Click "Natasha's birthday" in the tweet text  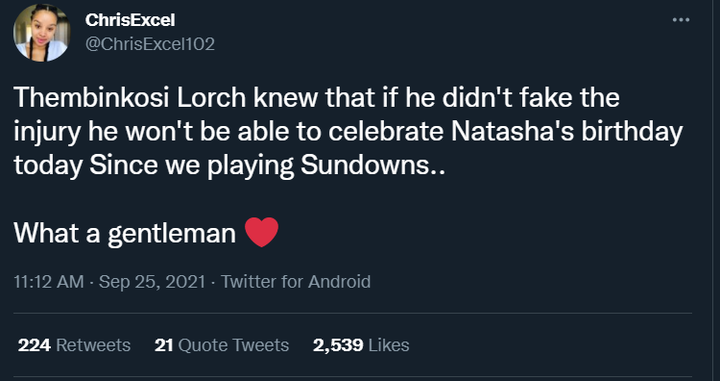567,133
